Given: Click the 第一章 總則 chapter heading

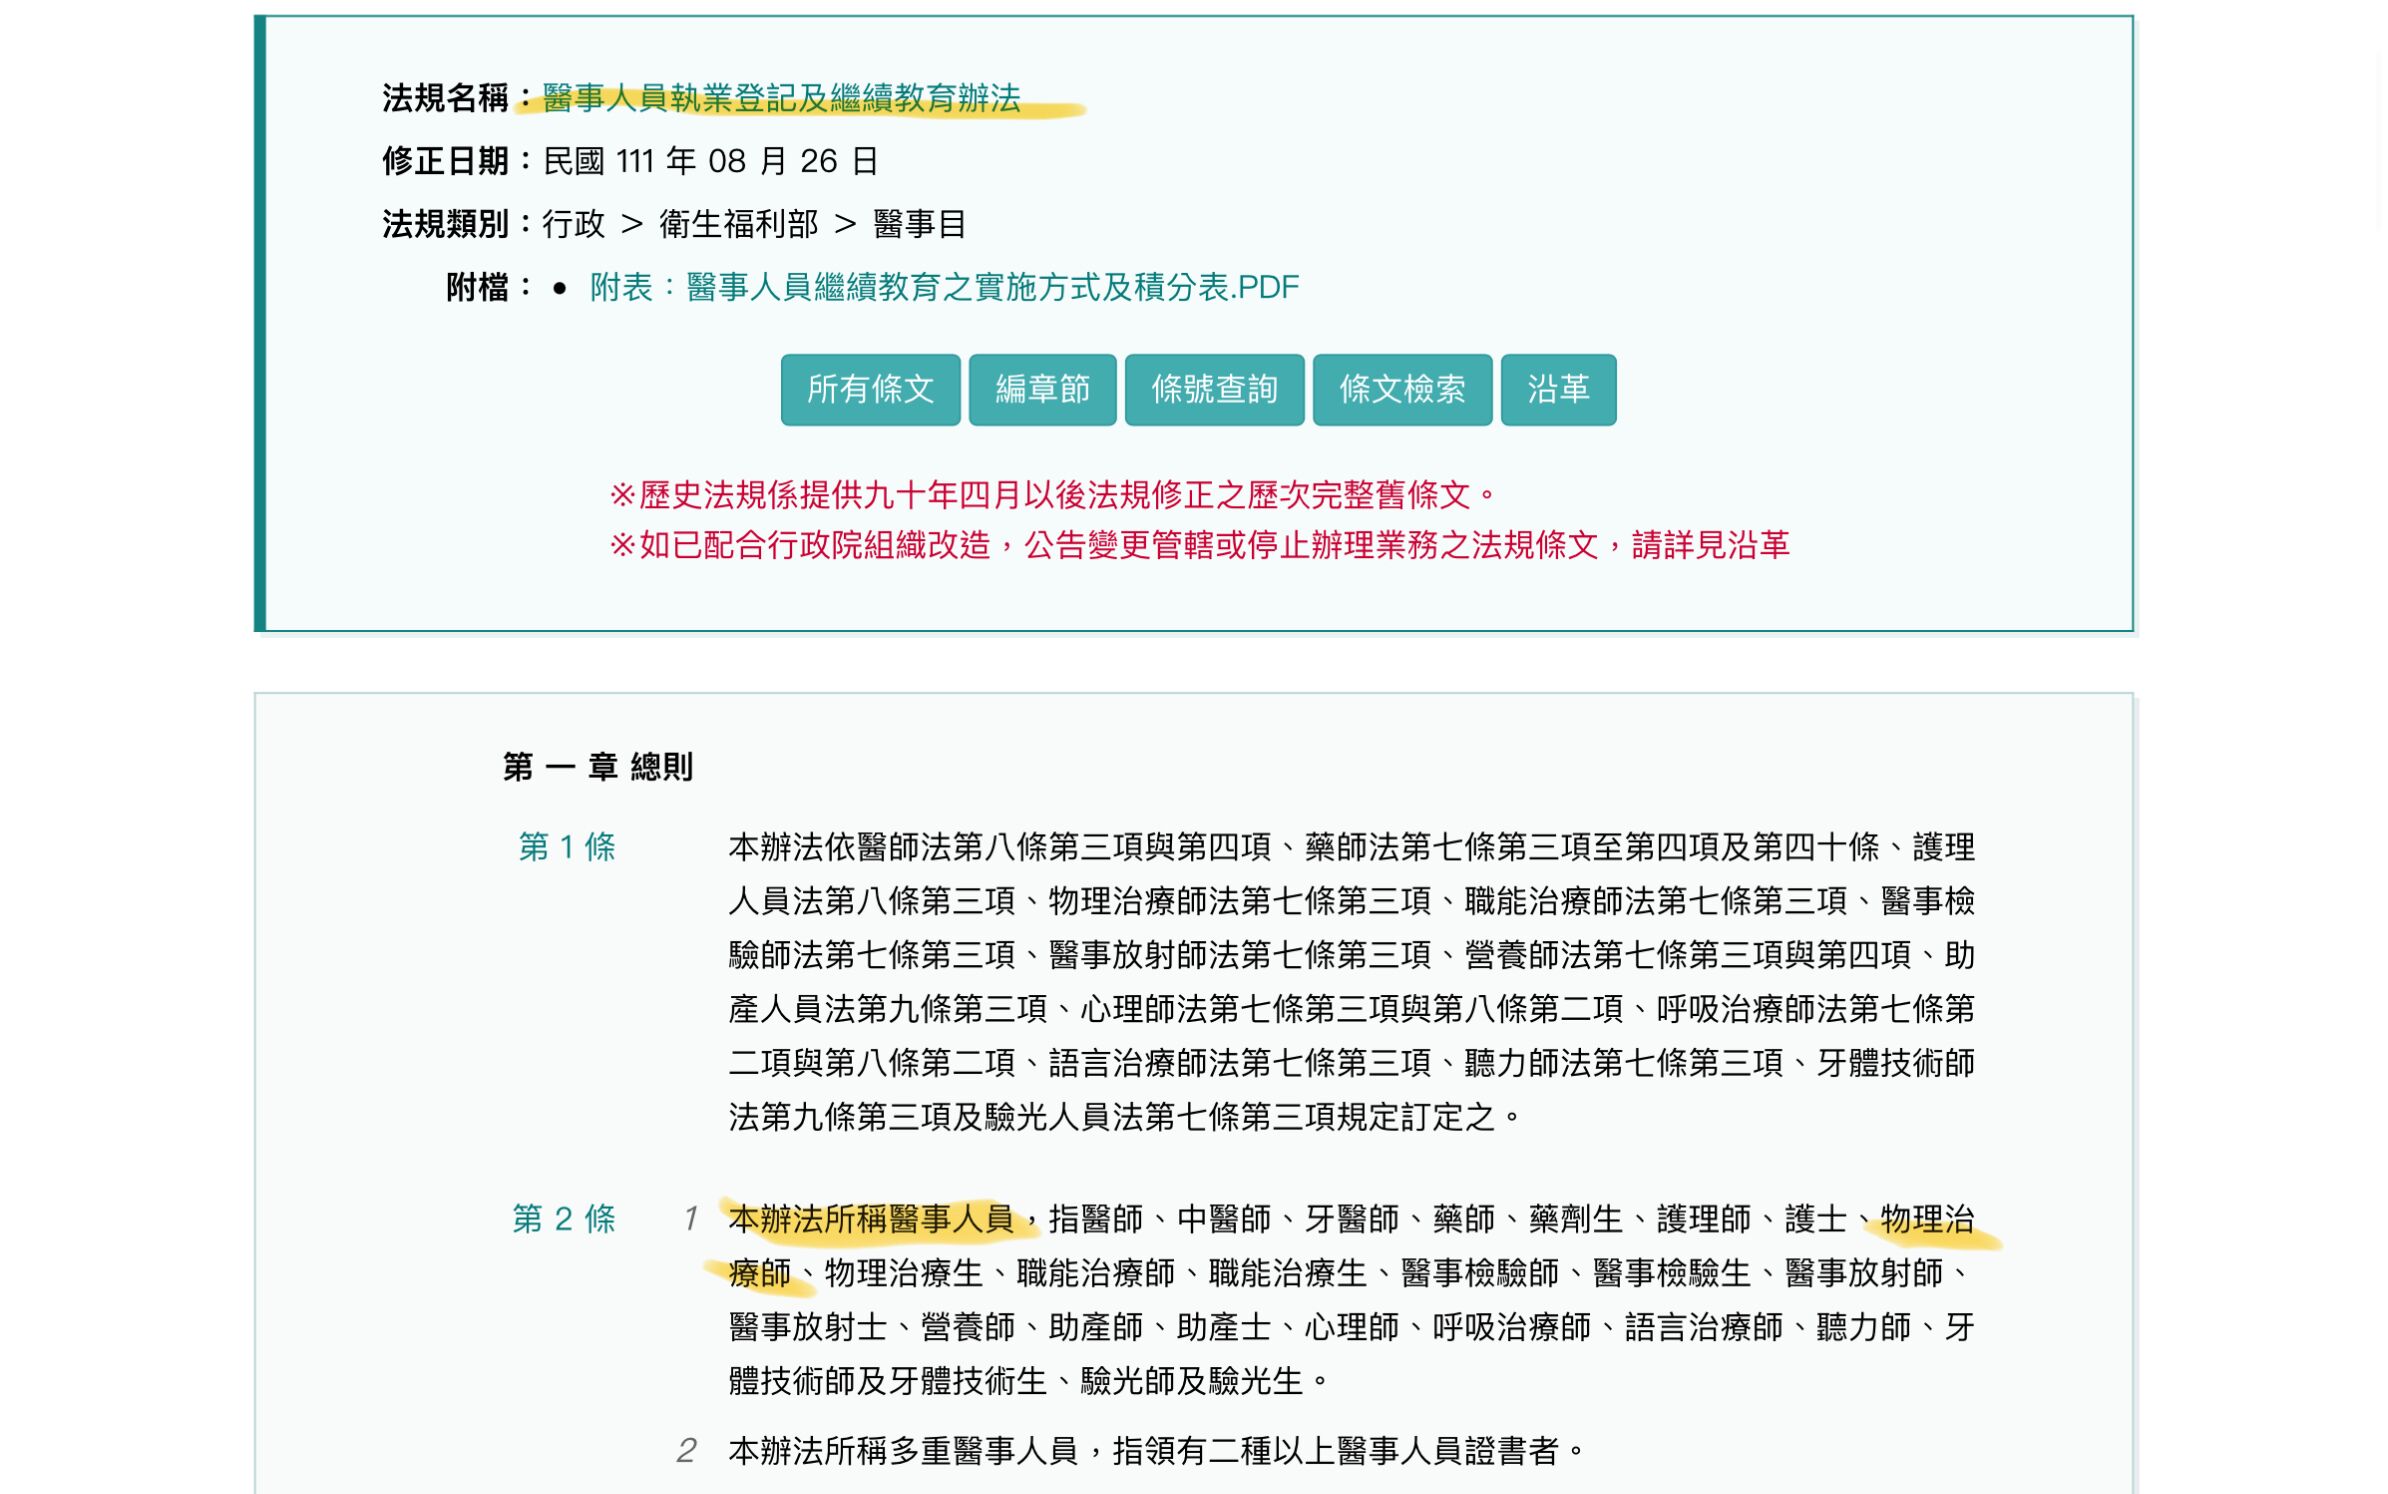Looking at the screenshot, I should tap(597, 767).
